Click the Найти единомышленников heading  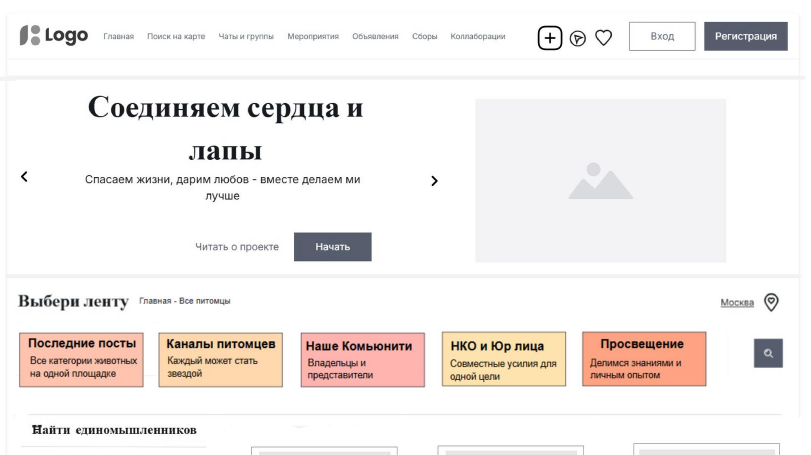[x=114, y=430]
